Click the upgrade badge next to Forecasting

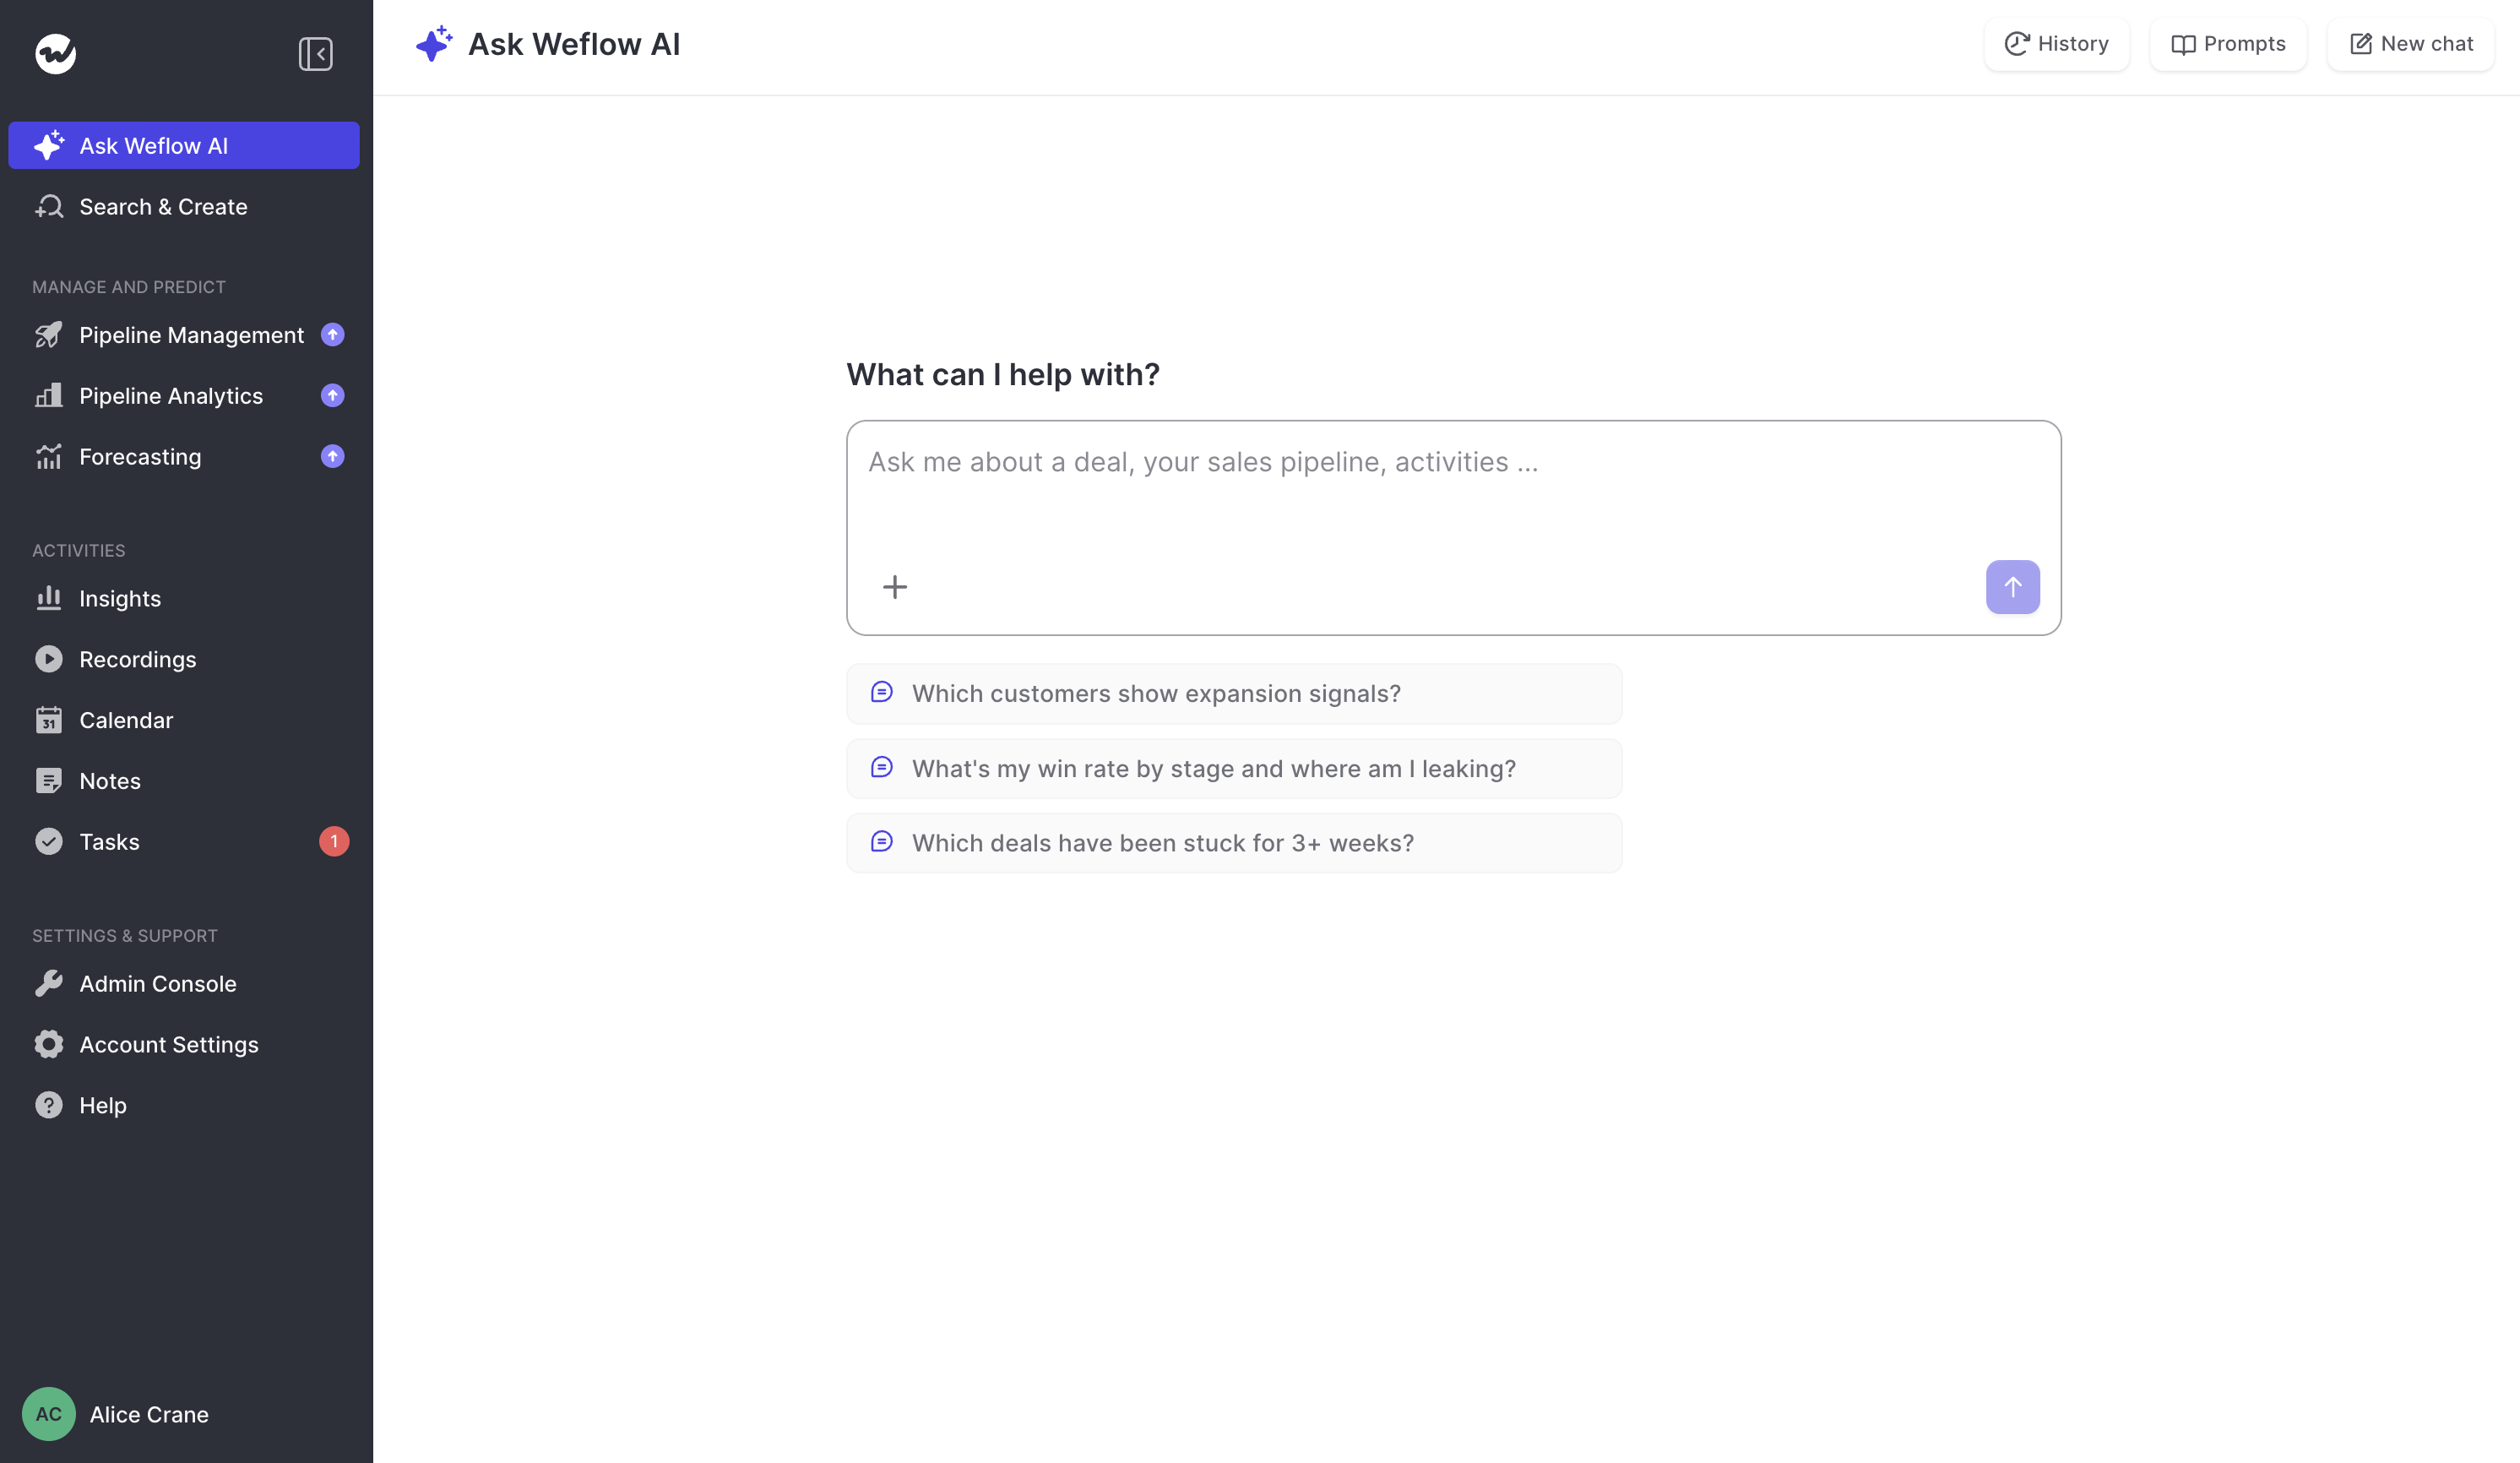click(333, 457)
